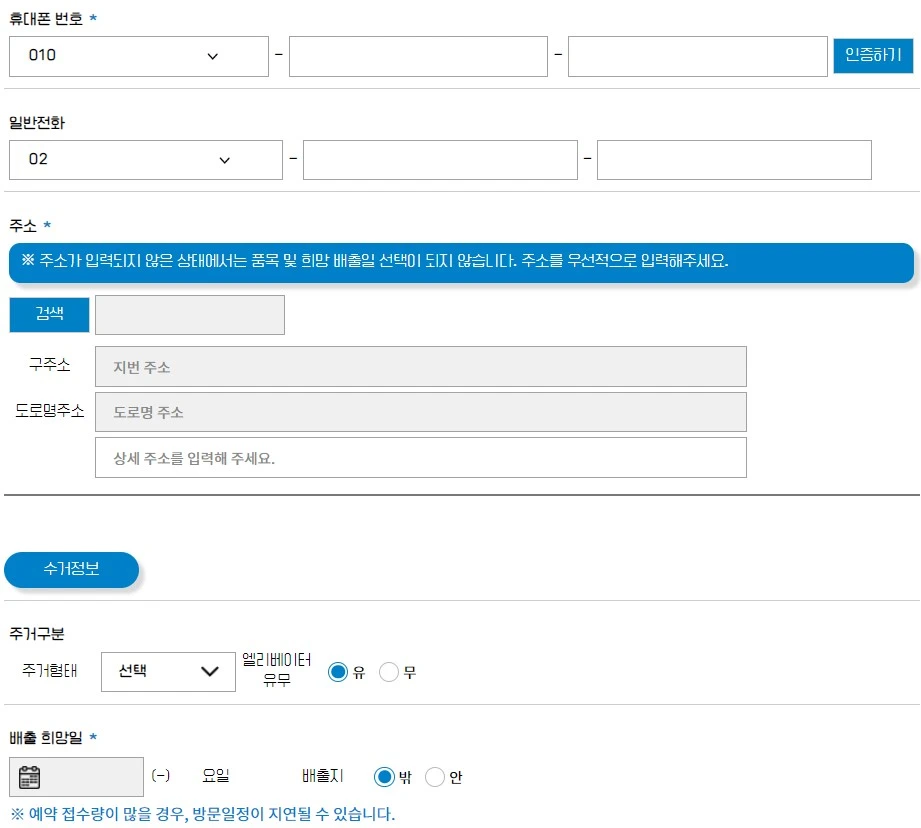Click the 일반전화 label
The width and height of the screenshot is (921, 828).
(37, 123)
